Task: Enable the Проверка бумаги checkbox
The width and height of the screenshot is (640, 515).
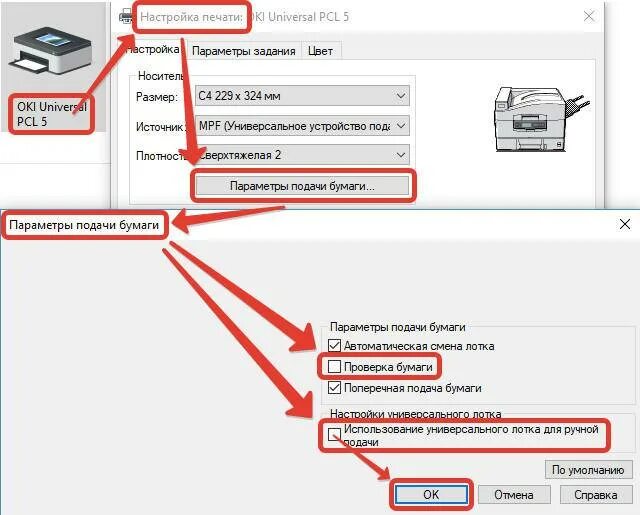Action: coord(334,366)
